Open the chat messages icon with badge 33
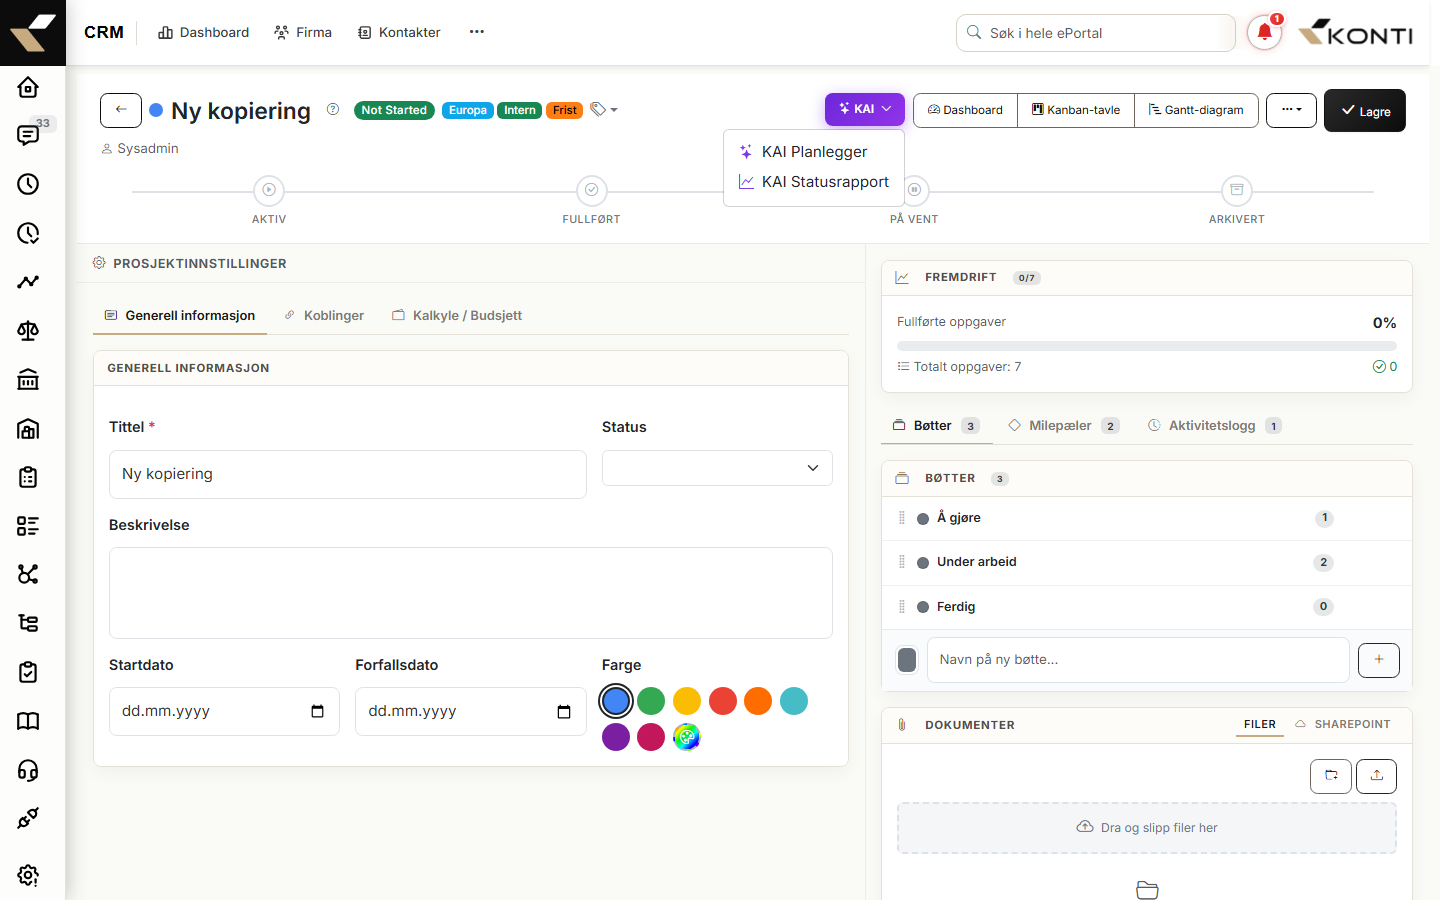The image size is (1440, 900). coord(28,135)
